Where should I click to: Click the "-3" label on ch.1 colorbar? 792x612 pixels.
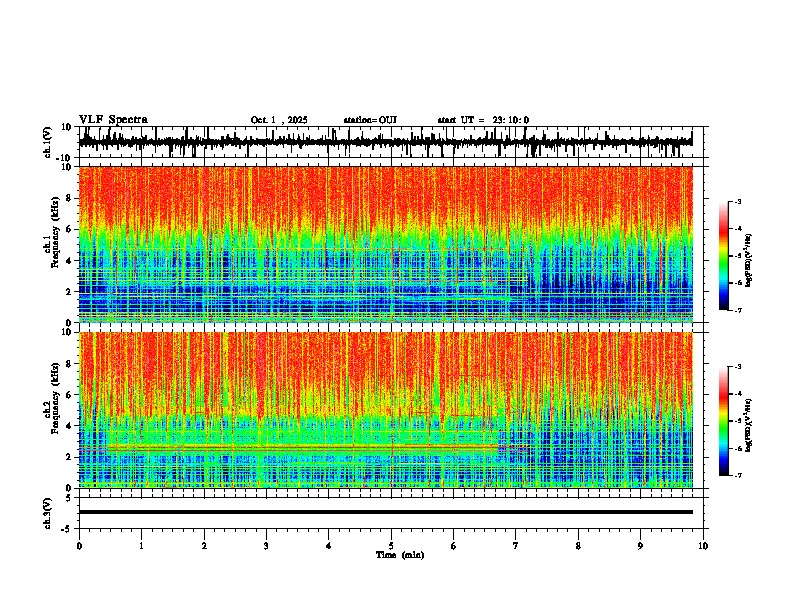pyautogui.click(x=737, y=202)
